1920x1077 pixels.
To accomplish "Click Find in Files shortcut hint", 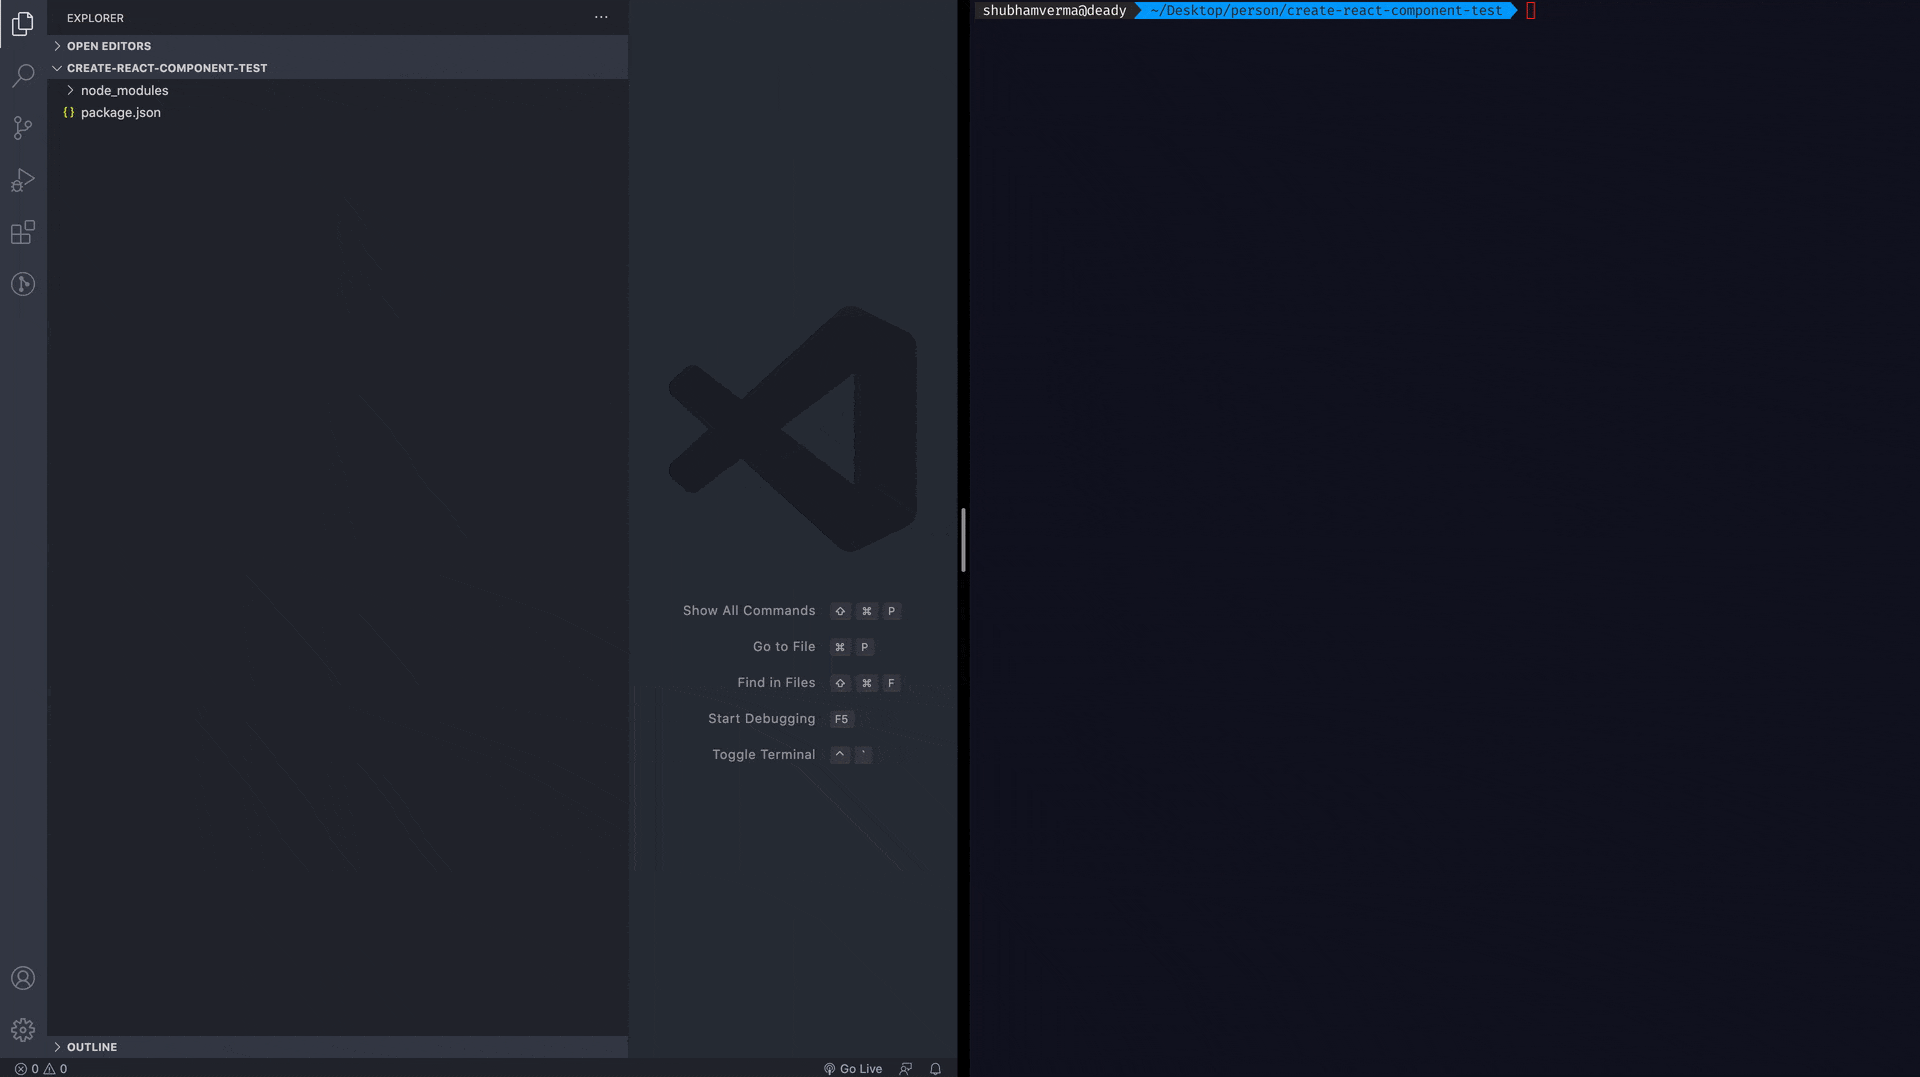I will (776, 683).
